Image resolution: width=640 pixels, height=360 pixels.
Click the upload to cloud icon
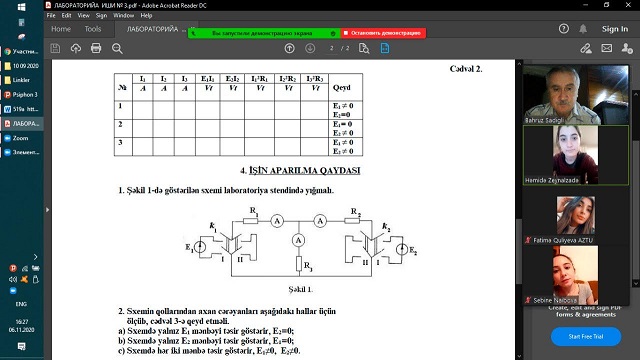pos(76,49)
